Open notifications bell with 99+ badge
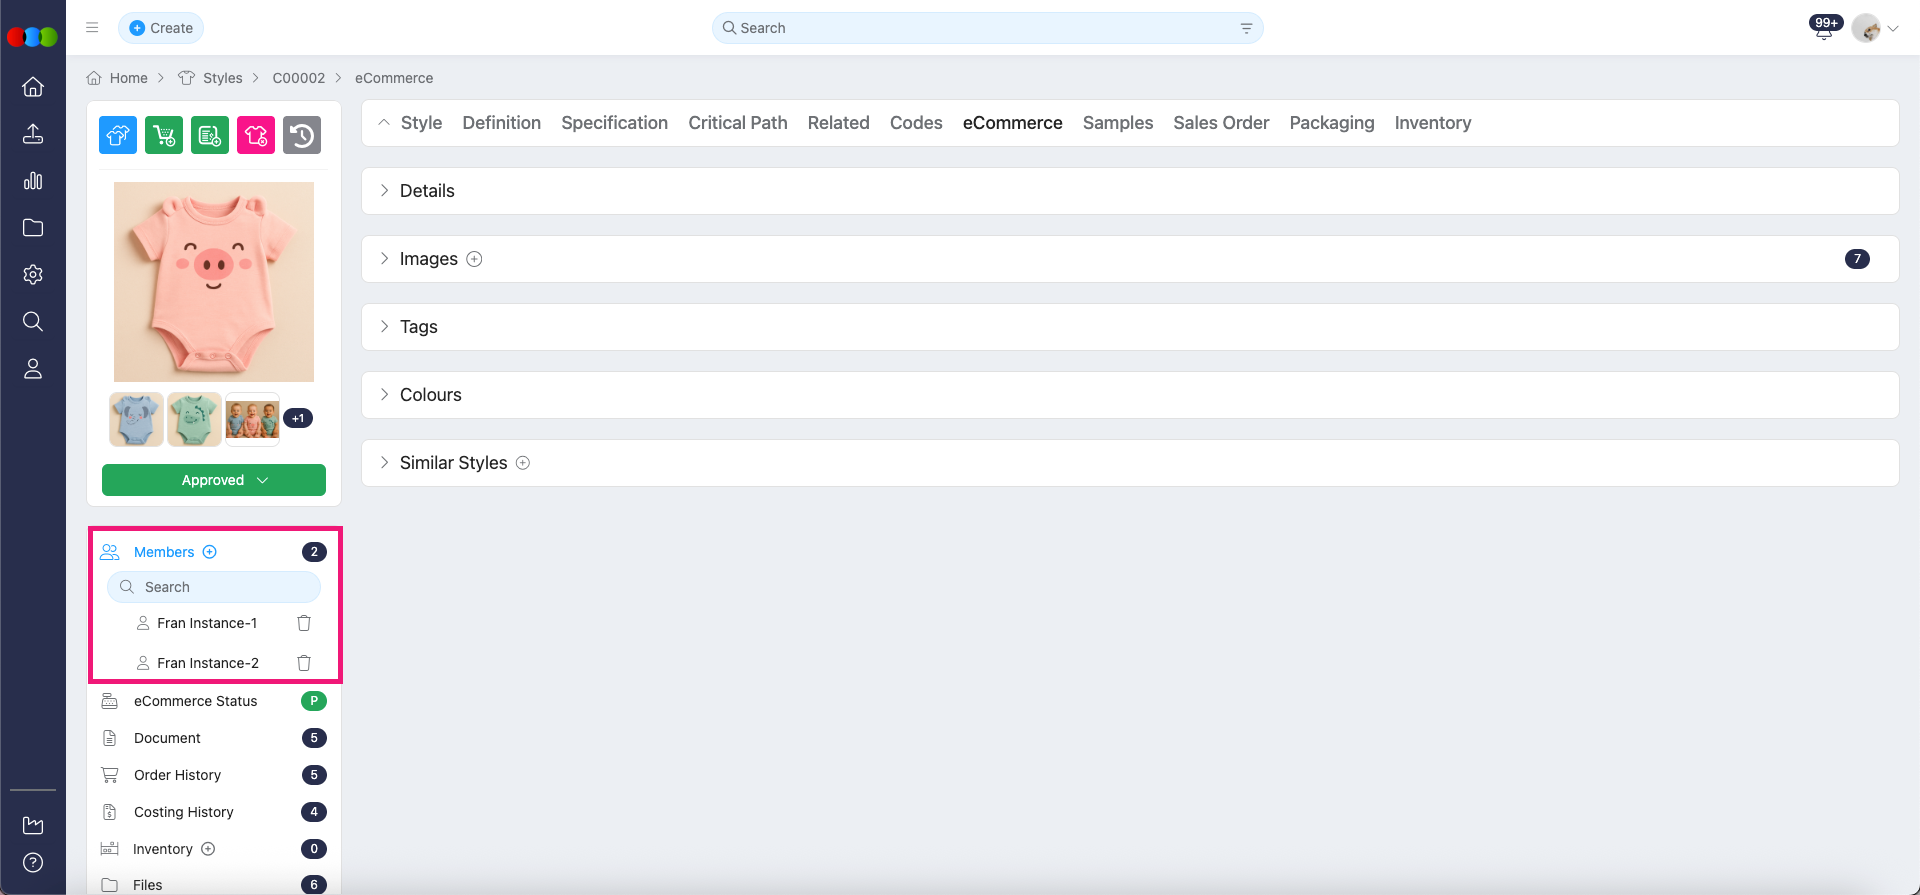 pos(1824,30)
